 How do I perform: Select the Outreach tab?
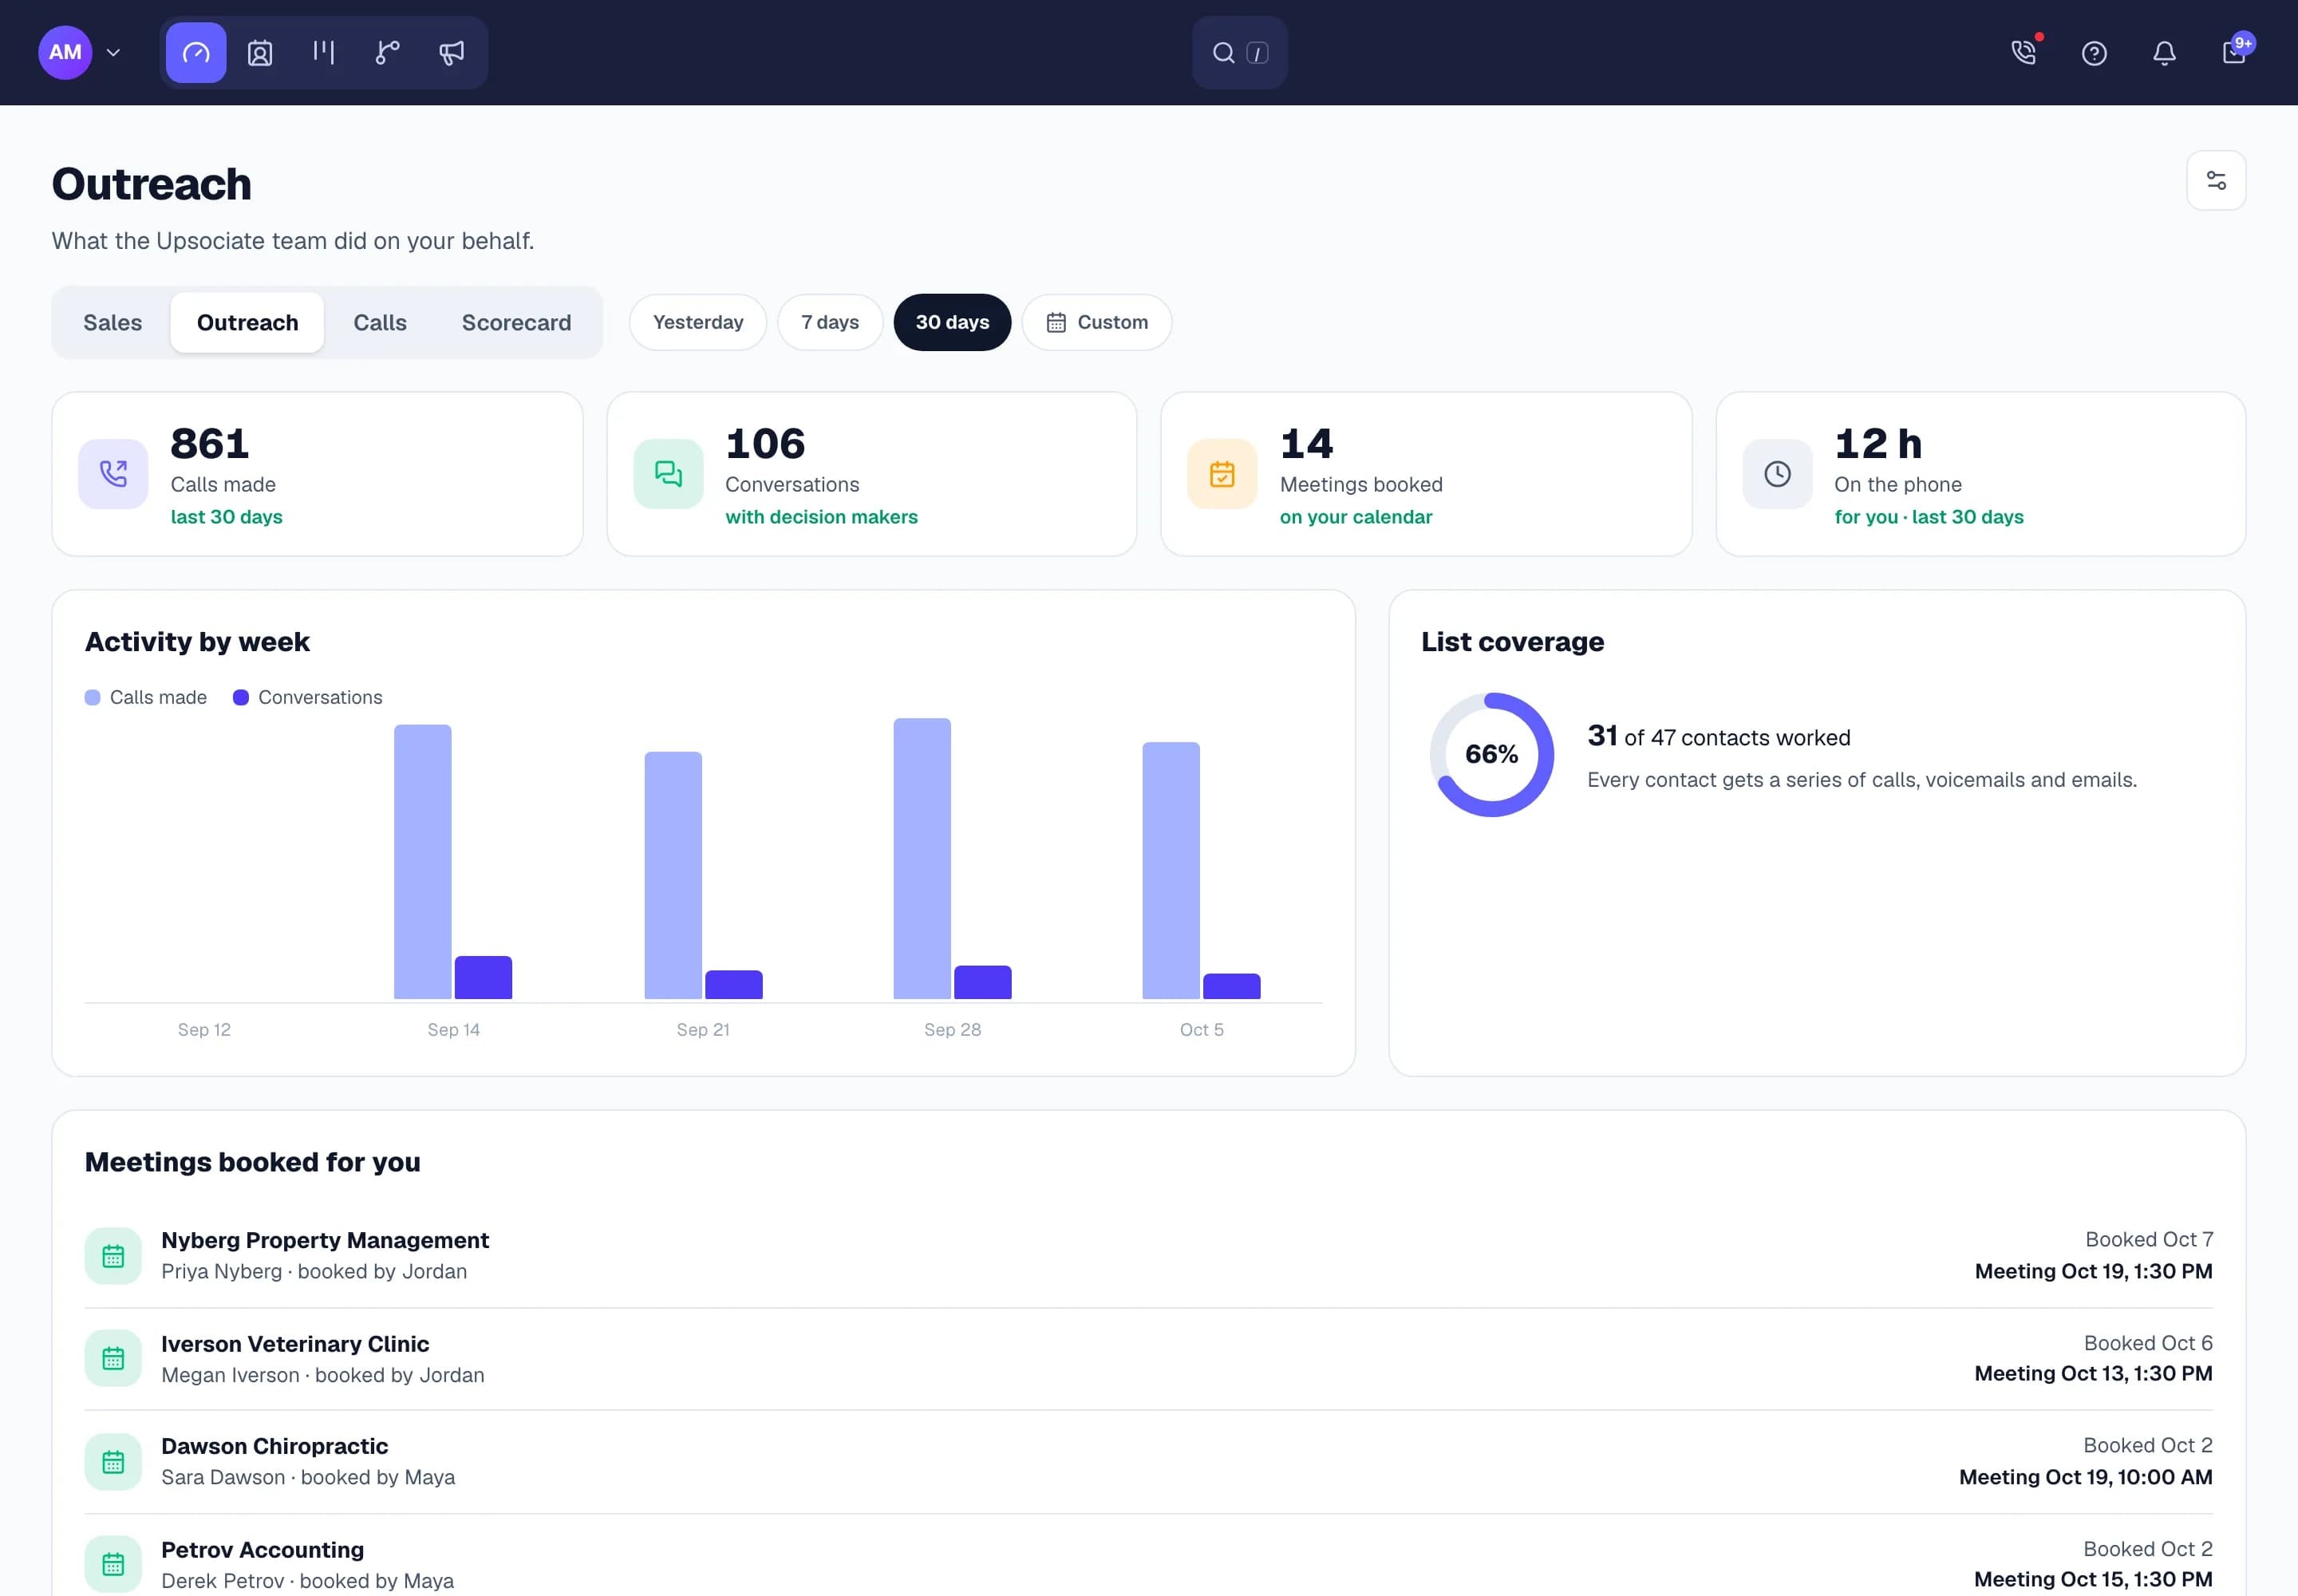[x=247, y=322]
